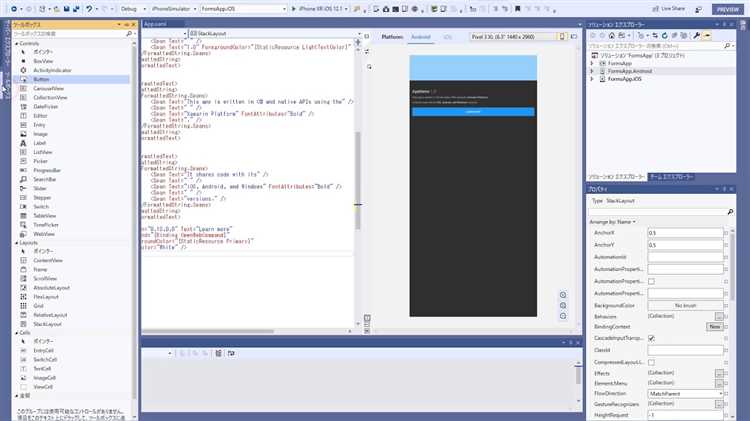Image resolution: width=750 pixels, height=421 pixels.
Task: Click the editor horizontal scrollbar
Action: point(208,331)
